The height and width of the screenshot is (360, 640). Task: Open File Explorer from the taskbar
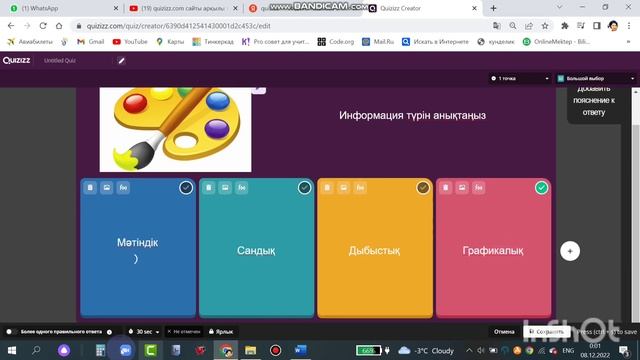(250, 350)
